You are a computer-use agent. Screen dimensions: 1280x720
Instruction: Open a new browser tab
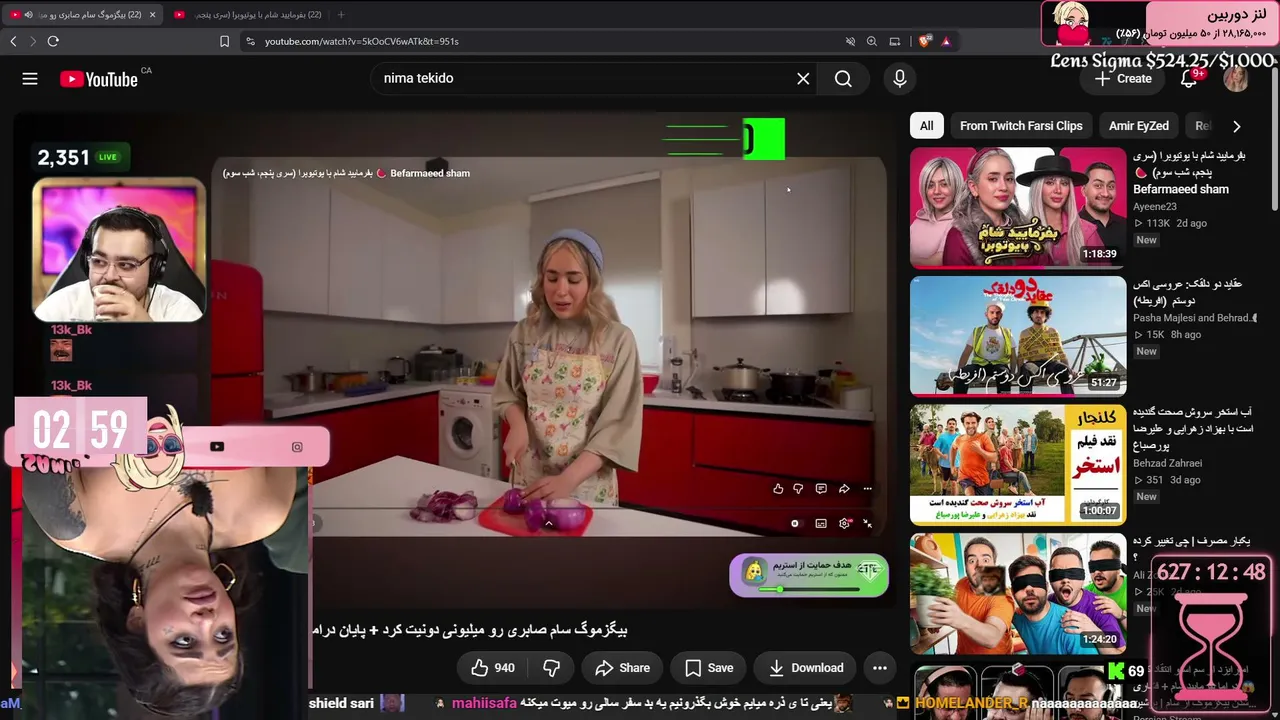click(341, 15)
